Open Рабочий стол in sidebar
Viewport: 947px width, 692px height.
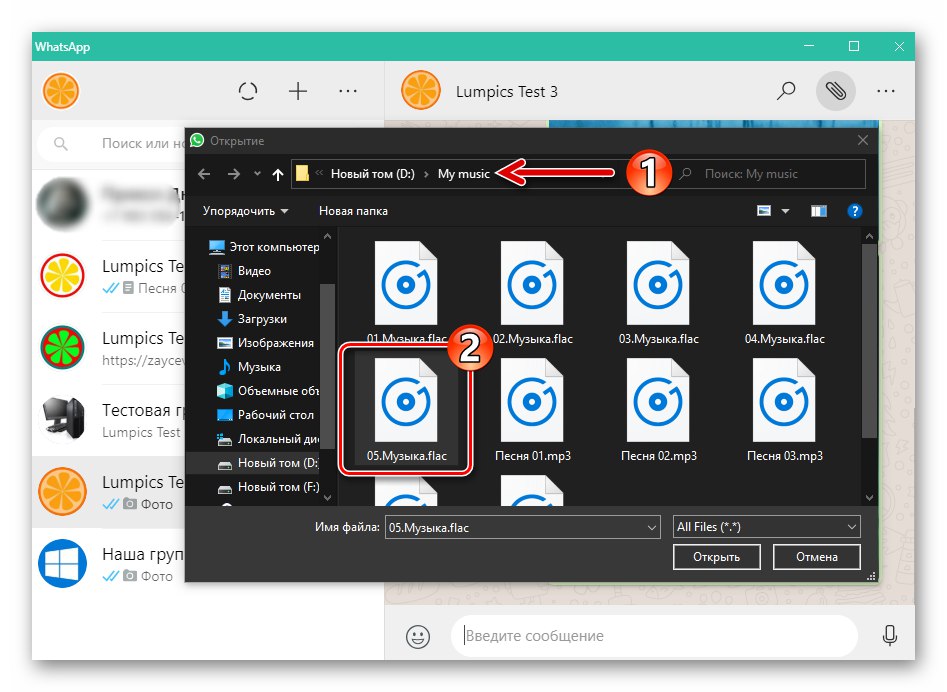click(x=265, y=415)
